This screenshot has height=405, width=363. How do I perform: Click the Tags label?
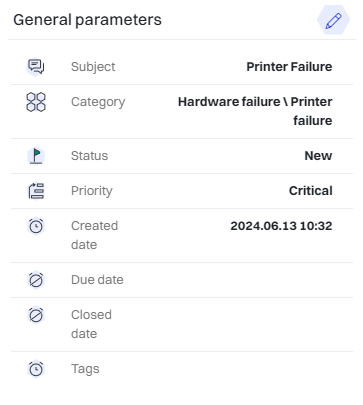pos(85,369)
